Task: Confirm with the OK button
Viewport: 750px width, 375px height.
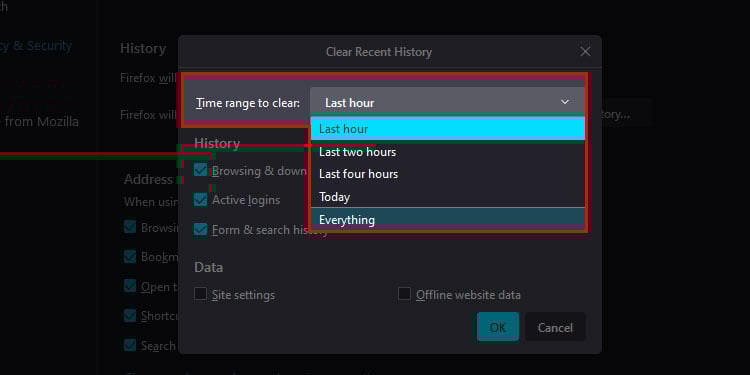Action: 498,327
